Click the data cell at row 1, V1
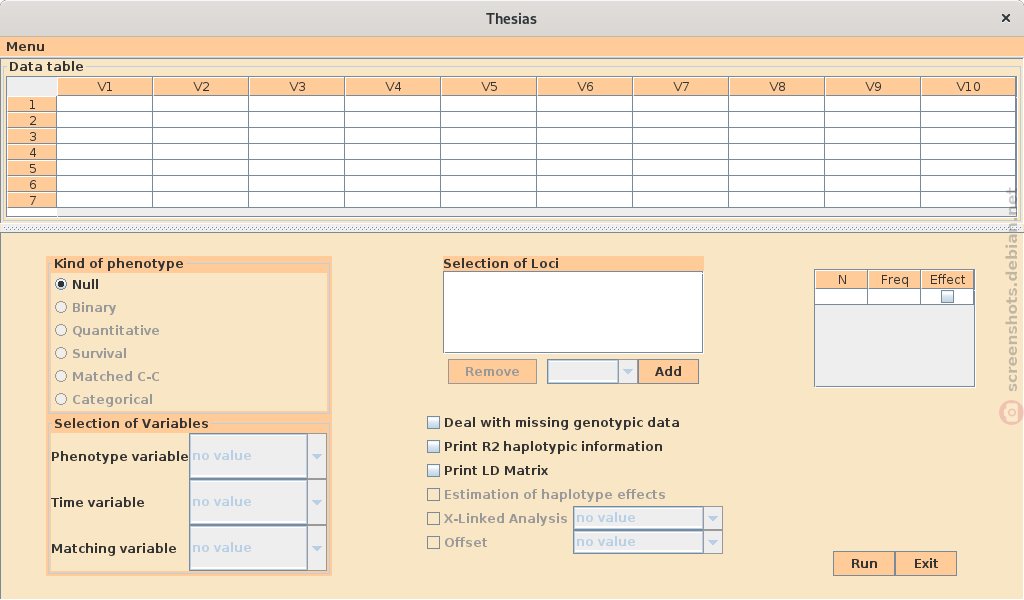 tap(104, 104)
